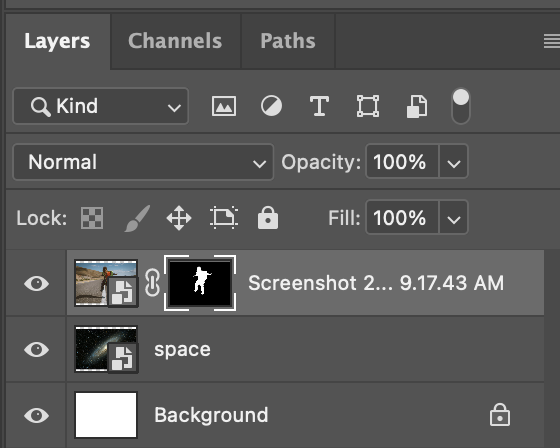Expand the Opacity slider arrow
560x448 pixels.
(454, 161)
